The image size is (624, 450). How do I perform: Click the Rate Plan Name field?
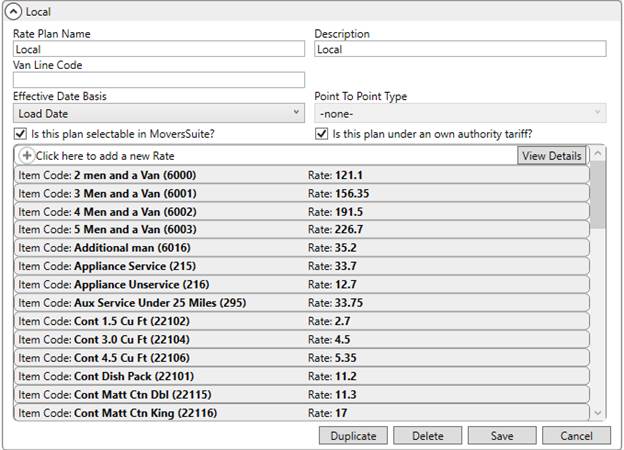[158, 49]
